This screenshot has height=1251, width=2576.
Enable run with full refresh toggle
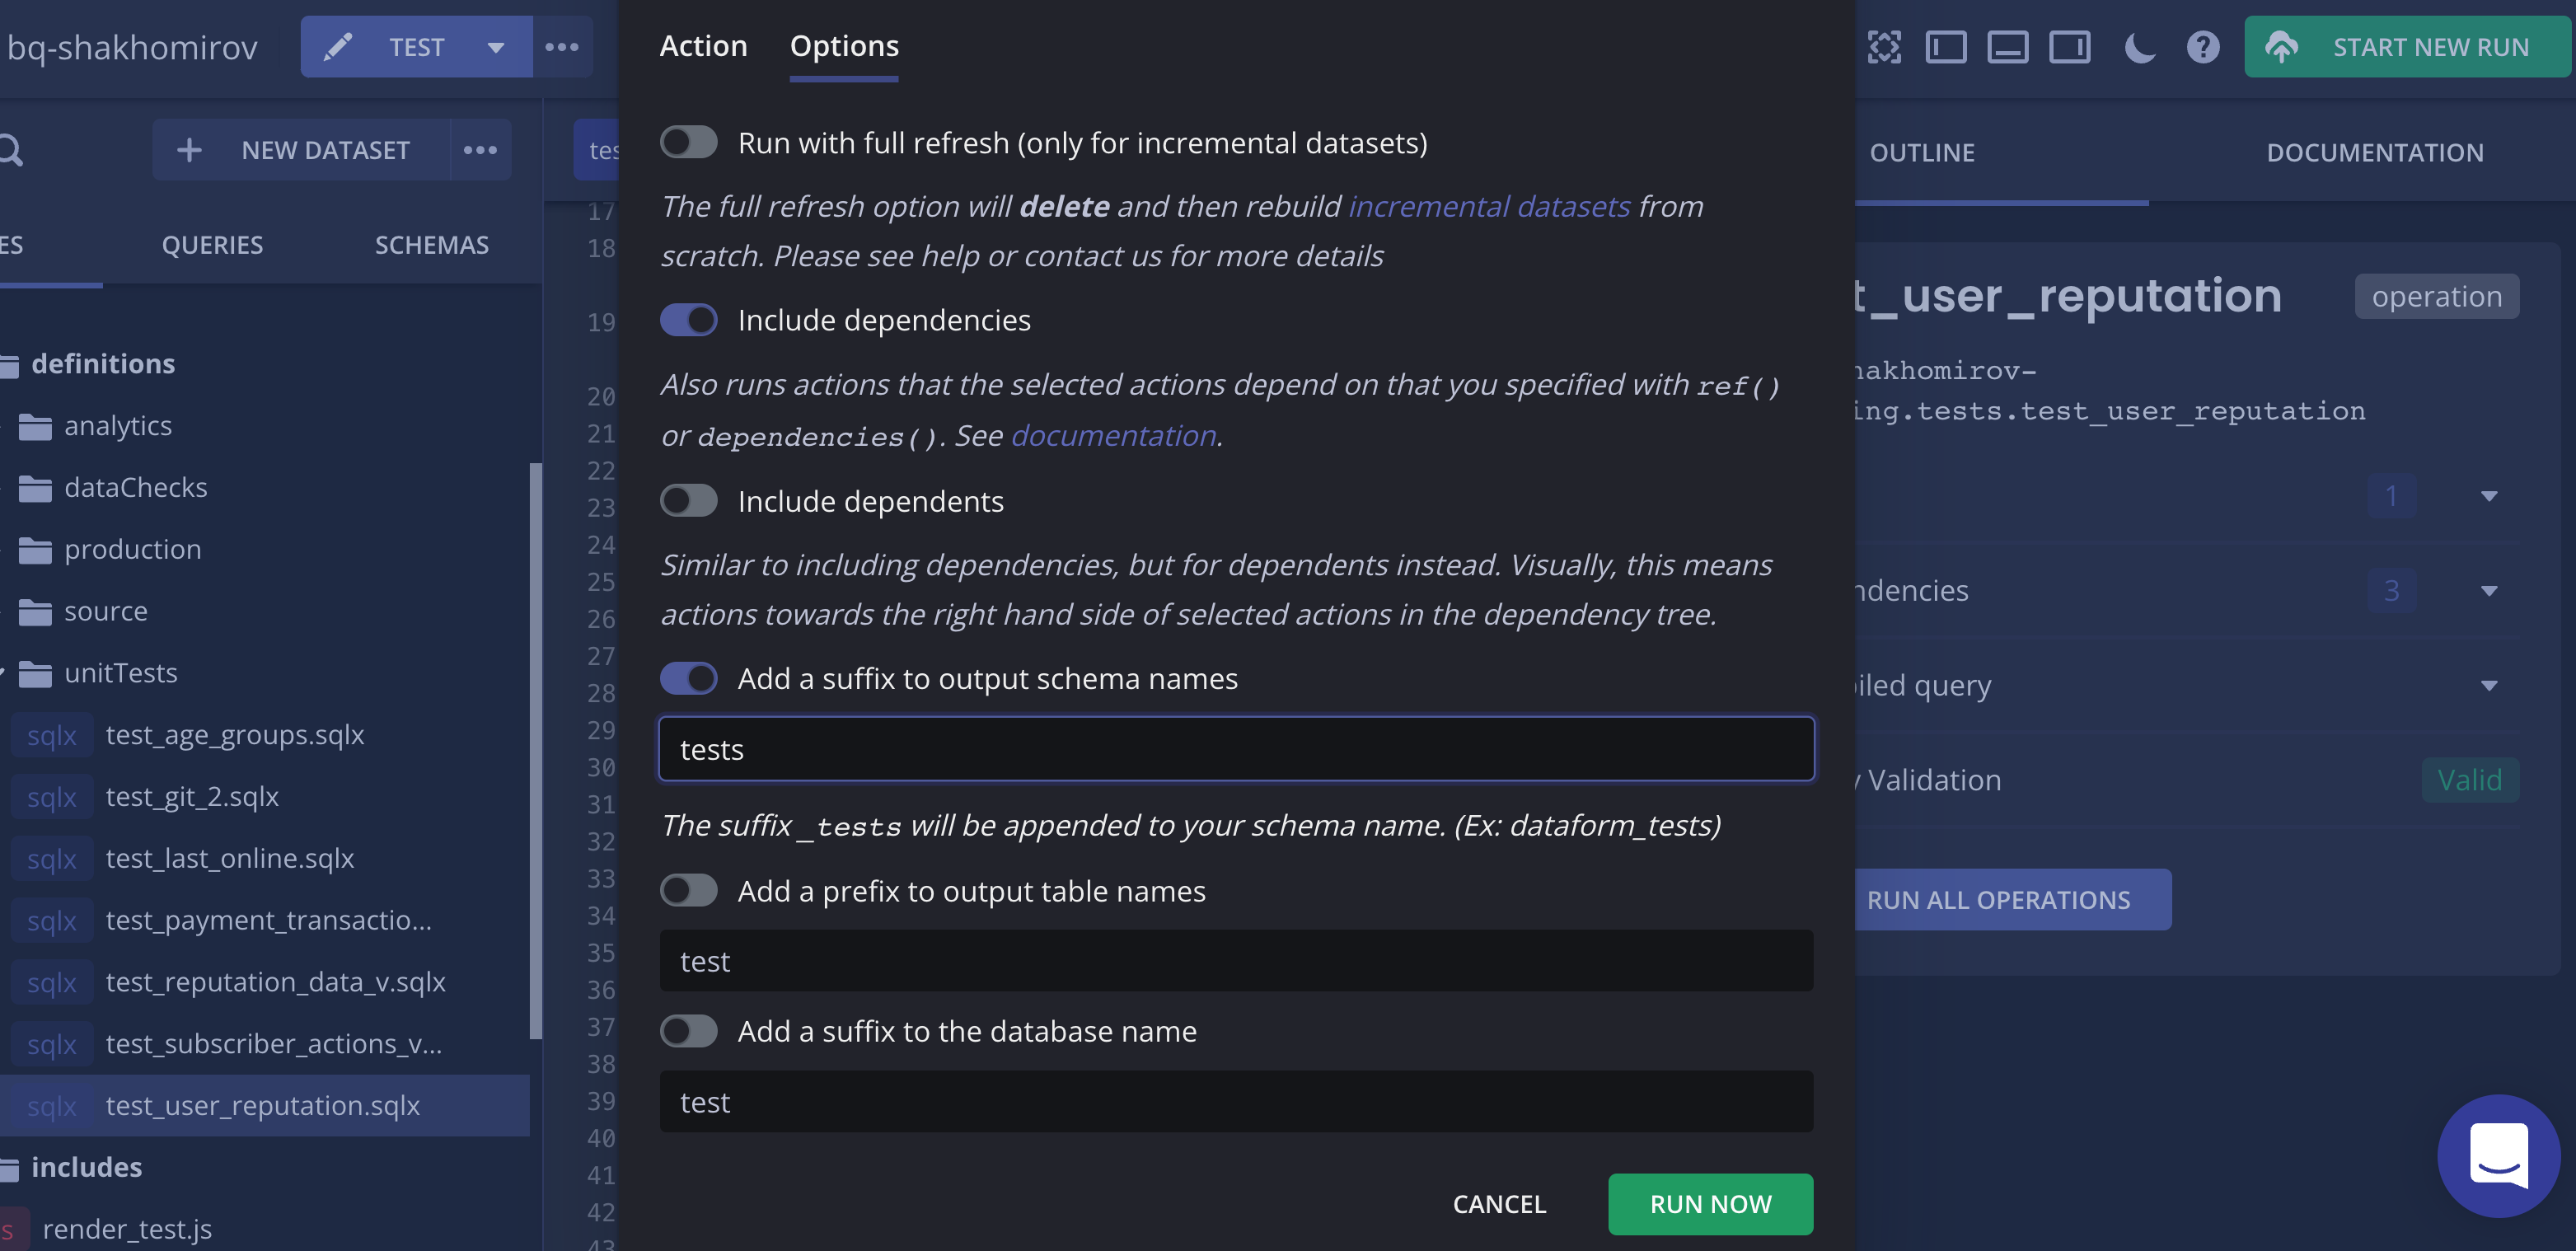click(x=689, y=143)
